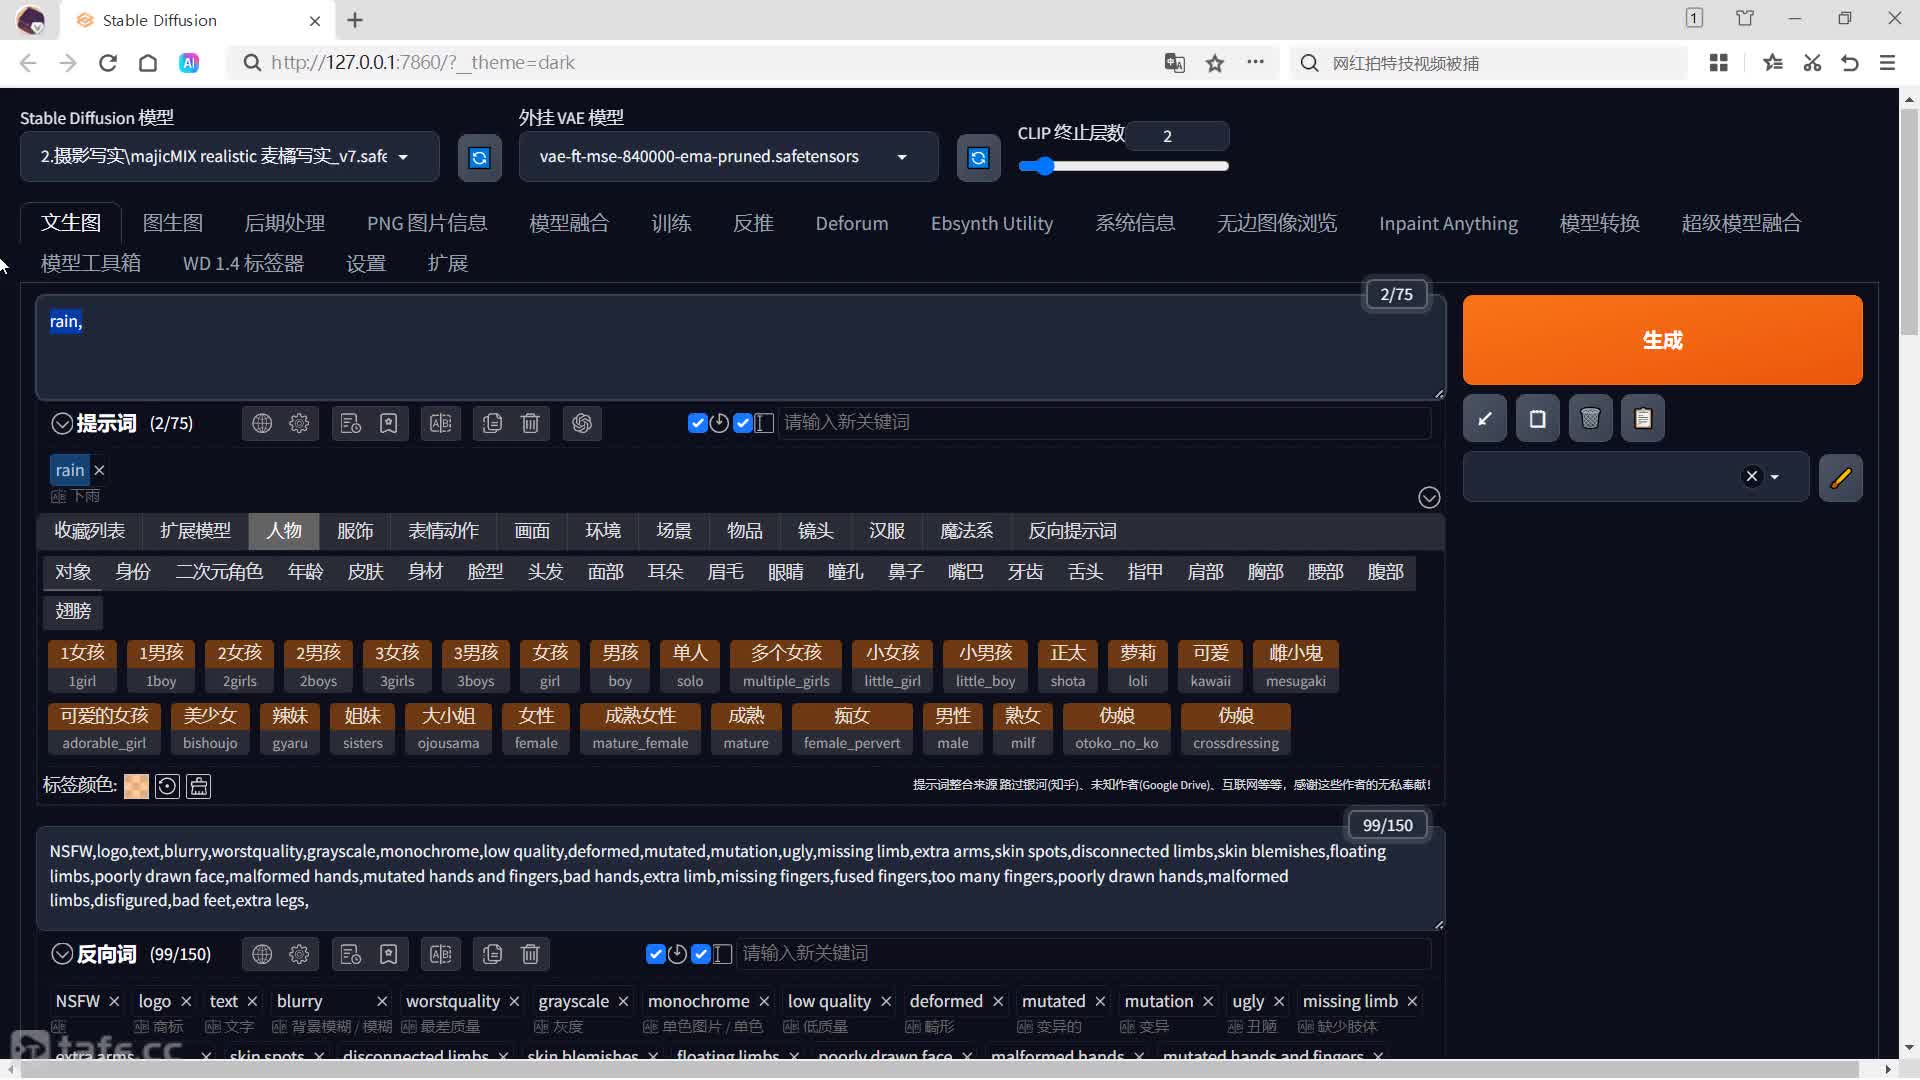
Task: Bookmark this page with the star icon
Action: [x=1215, y=63]
